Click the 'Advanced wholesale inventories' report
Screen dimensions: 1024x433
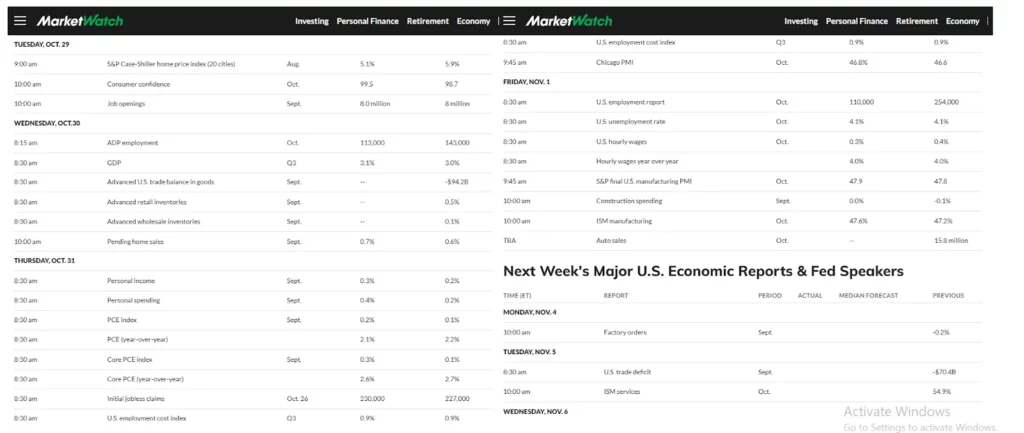pos(153,221)
